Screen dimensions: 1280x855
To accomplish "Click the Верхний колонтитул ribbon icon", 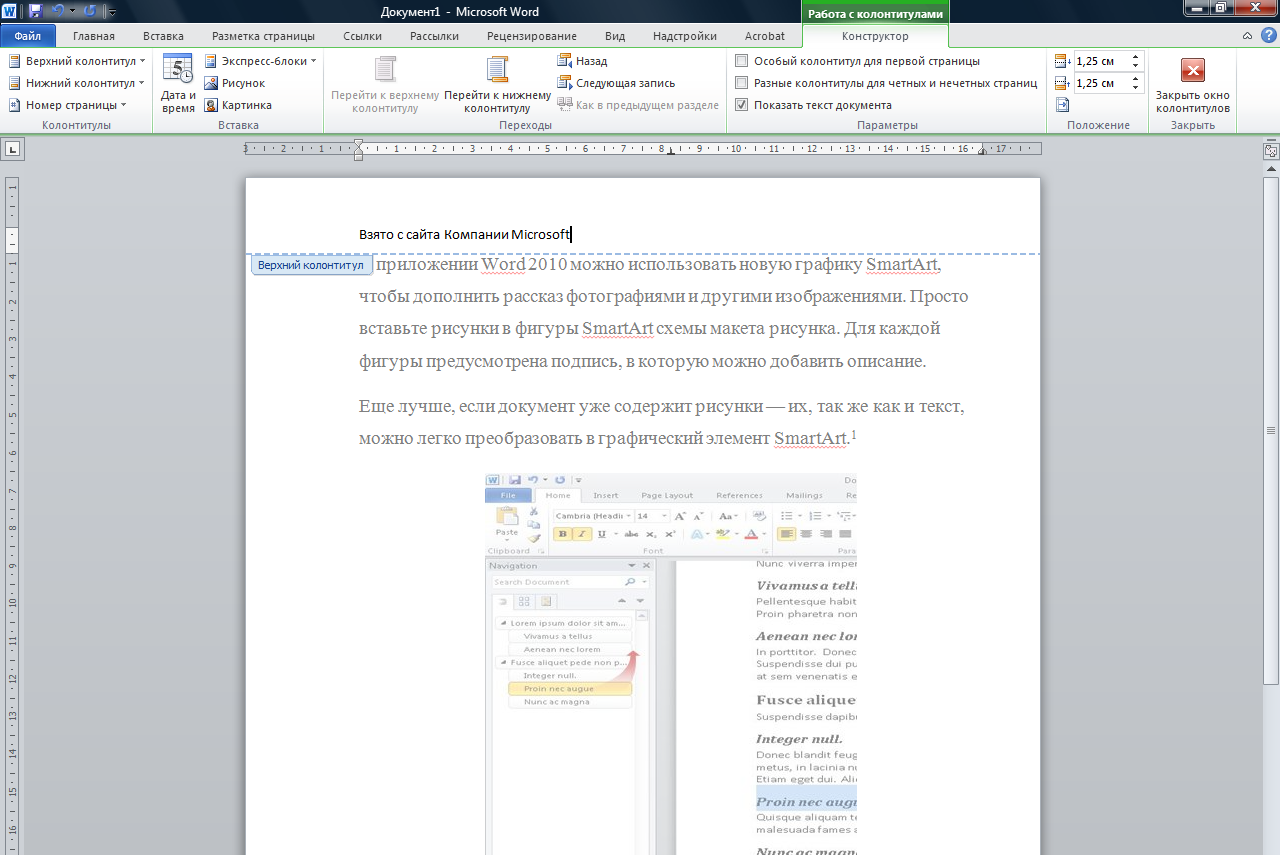I will coord(15,61).
